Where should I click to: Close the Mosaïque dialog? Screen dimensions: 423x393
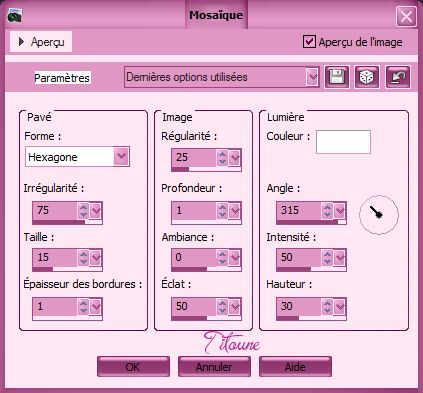click(406, 16)
